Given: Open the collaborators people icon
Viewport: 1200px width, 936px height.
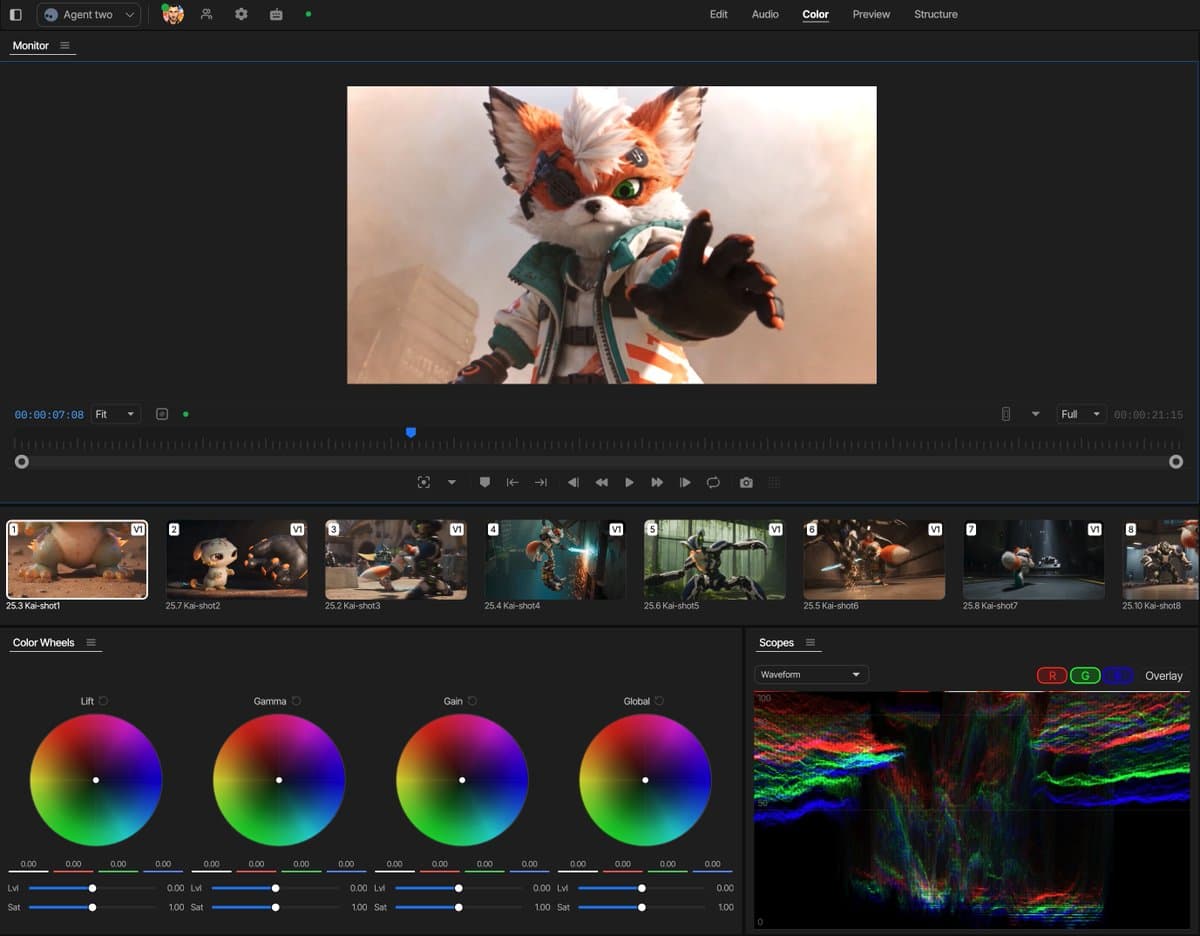Looking at the screenshot, I should [206, 14].
